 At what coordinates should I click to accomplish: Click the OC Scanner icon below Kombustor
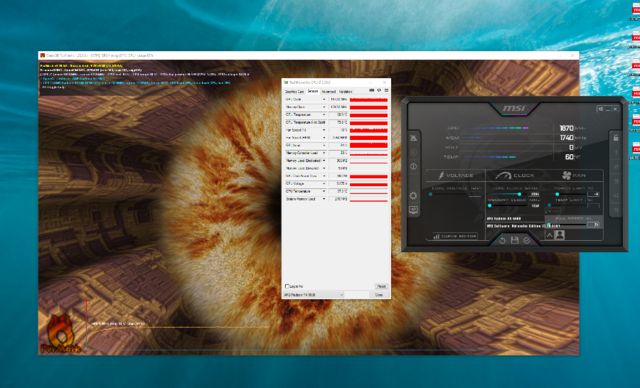413,152
